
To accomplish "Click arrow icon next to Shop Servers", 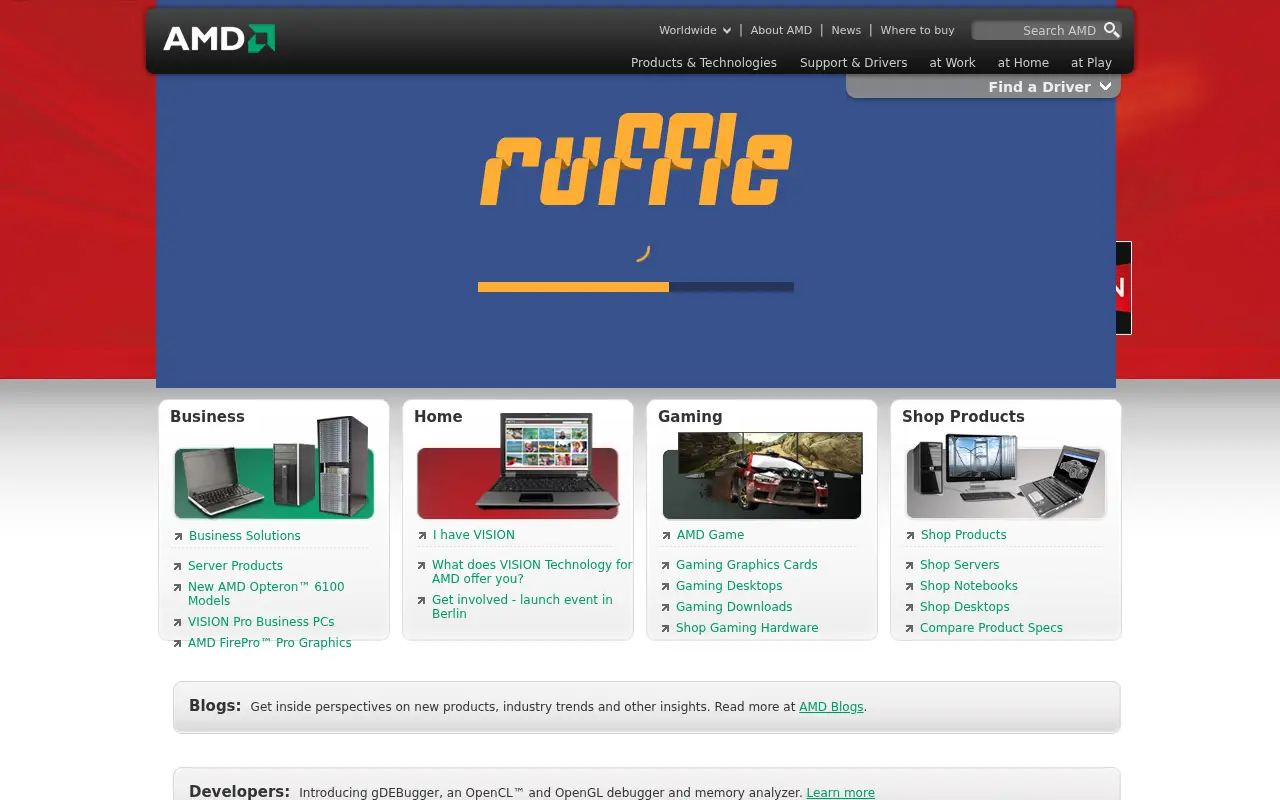I will [910, 566].
